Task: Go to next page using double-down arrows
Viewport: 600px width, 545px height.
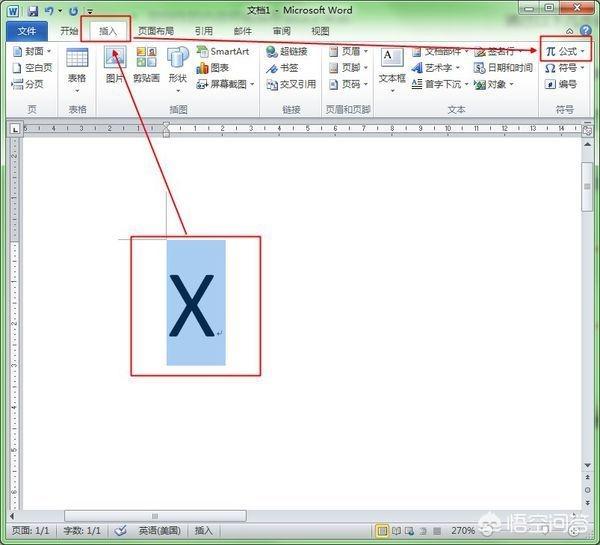Action: click(587, 502)
